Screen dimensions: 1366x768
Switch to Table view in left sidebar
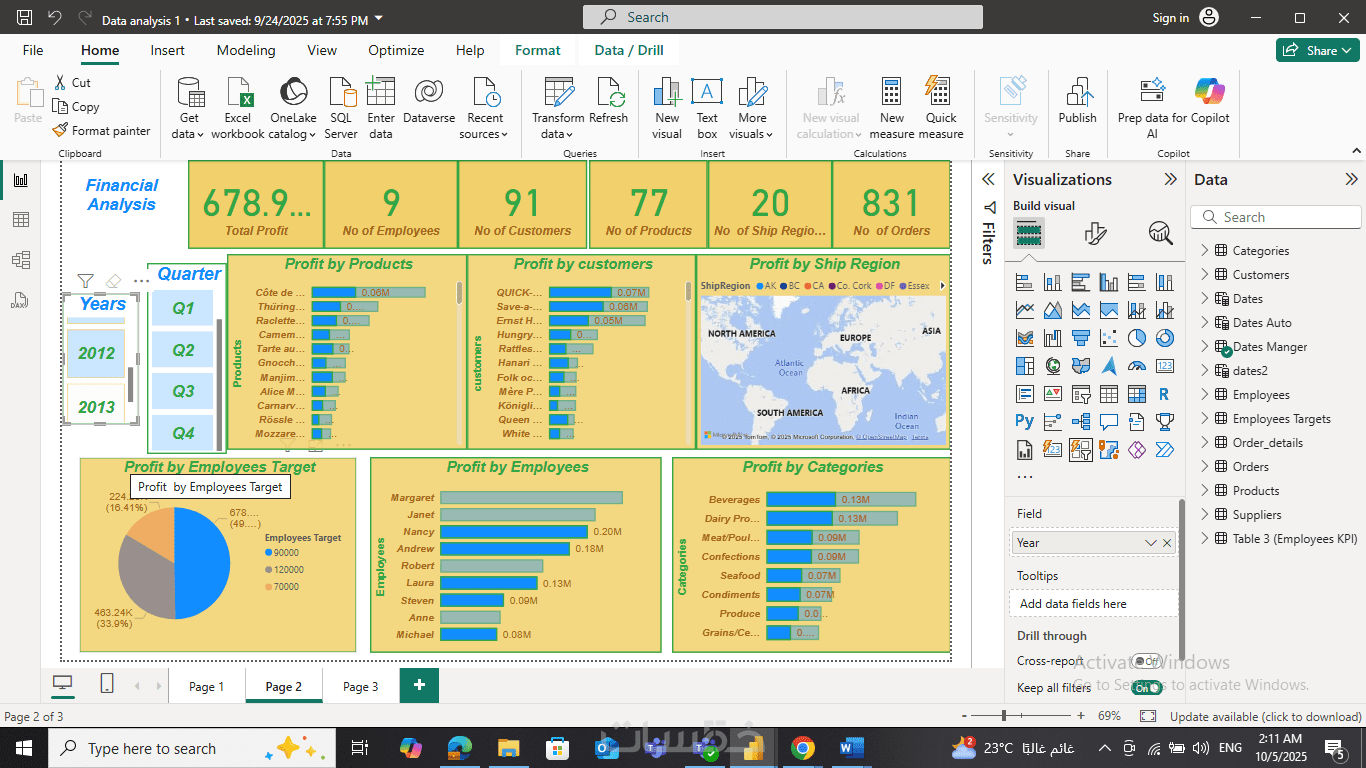click(x=20, y=220)
